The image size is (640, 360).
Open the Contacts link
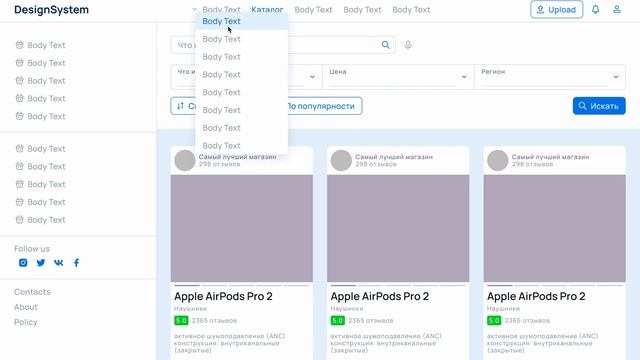32,292
